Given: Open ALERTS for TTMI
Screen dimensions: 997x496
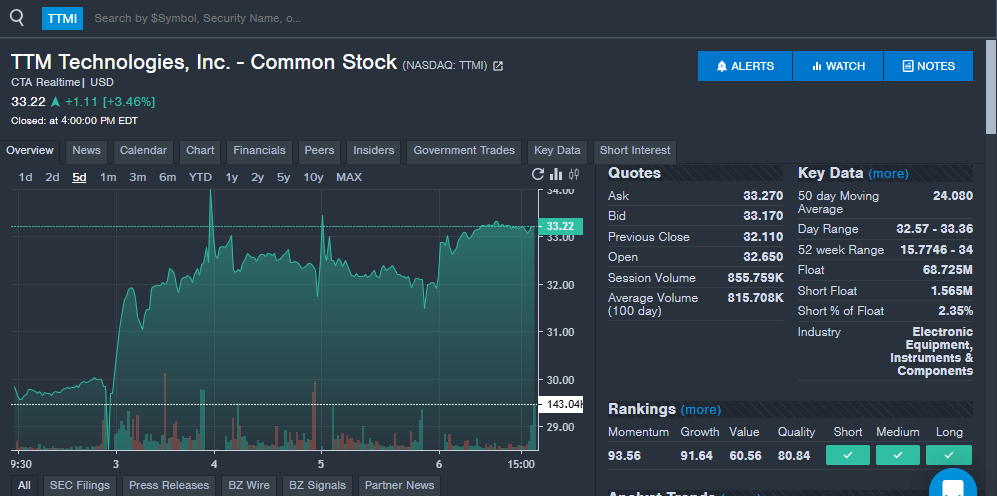Looking at the screenshot, I should coord(745,66).
